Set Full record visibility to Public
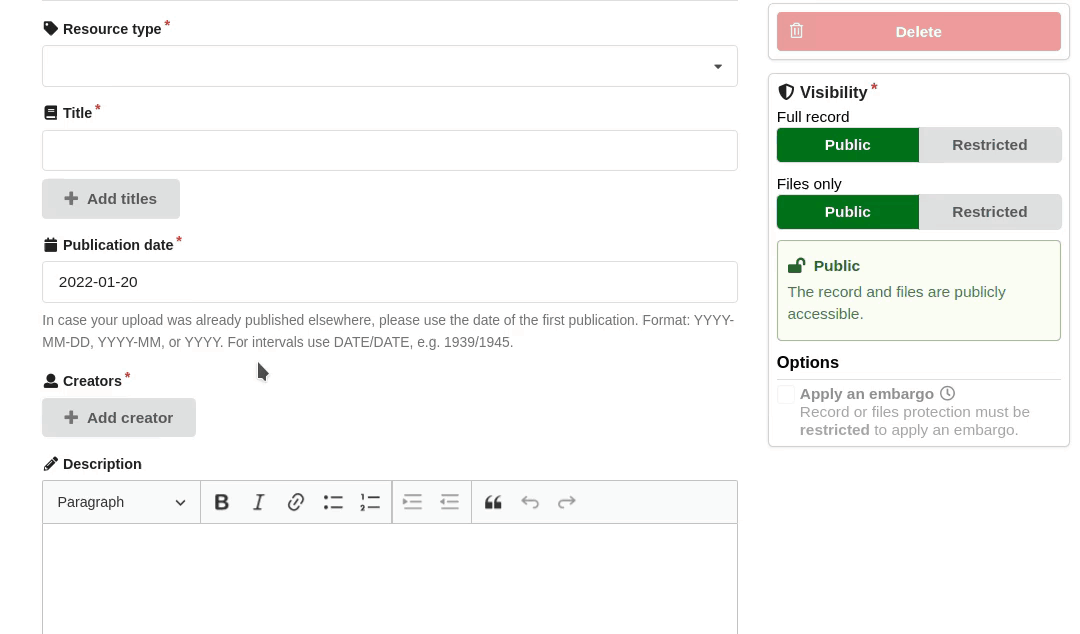1080x634 pixels. click(x=848, y=145)
